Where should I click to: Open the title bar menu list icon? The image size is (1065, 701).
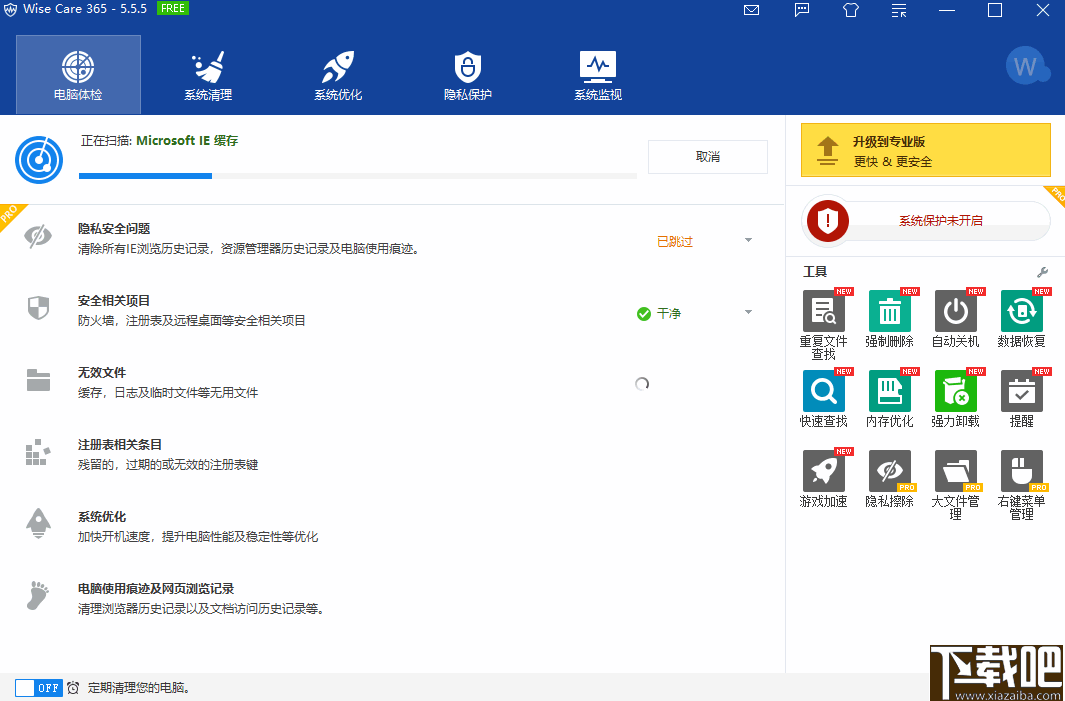click(899, 10)
